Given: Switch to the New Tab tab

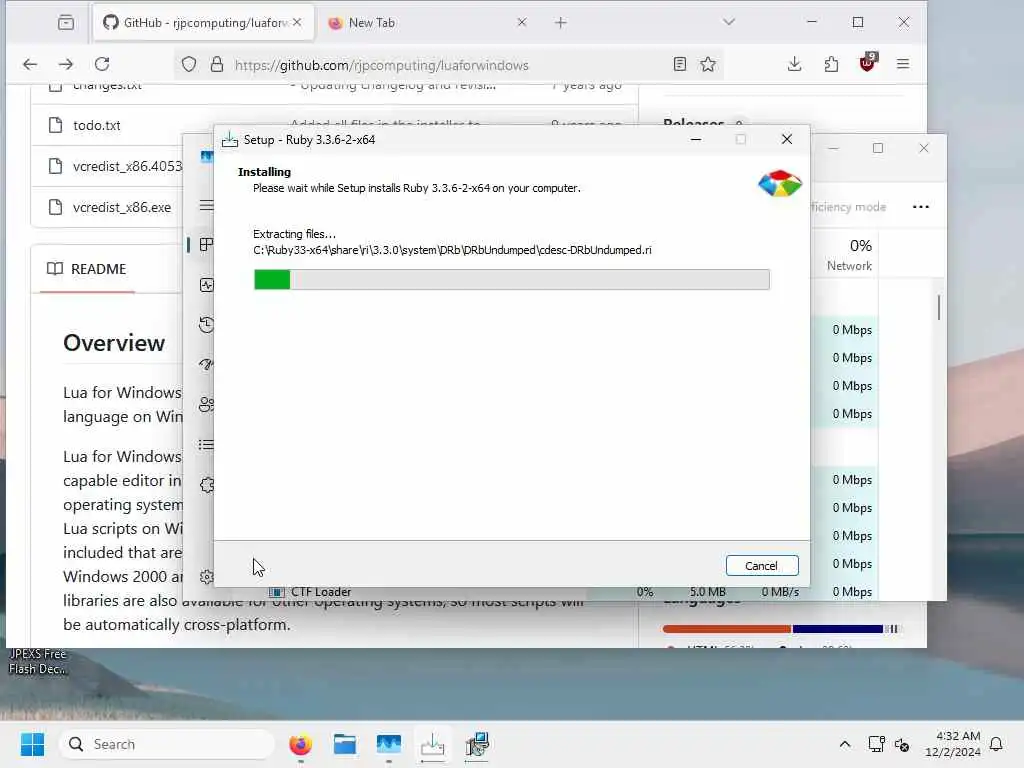Looking at the screenshot, I should click(427, 23).
